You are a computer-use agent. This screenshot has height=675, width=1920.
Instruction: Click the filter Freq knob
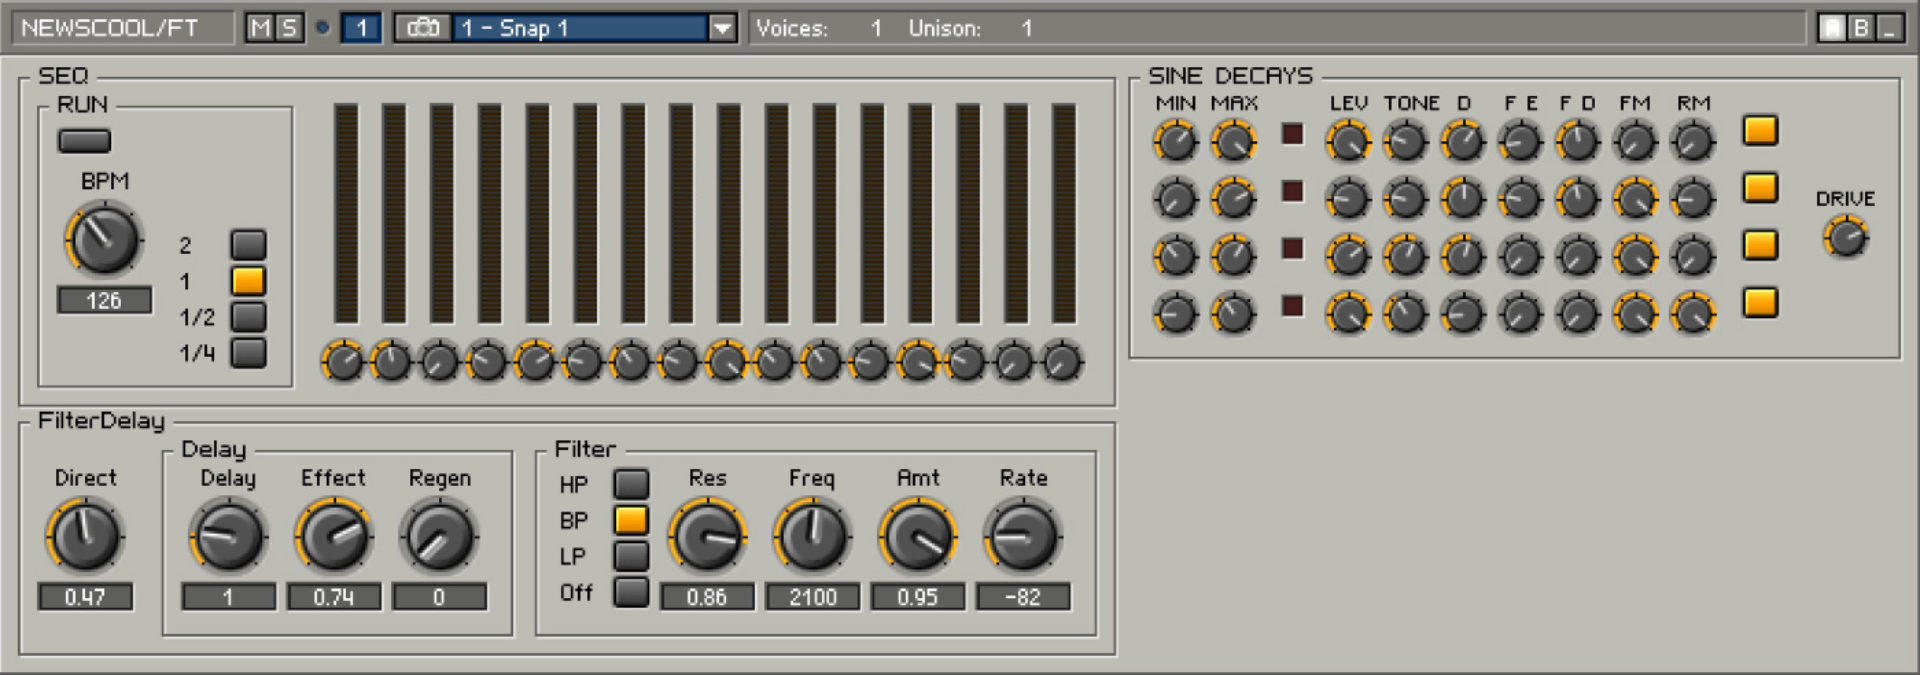click(812, 536)
